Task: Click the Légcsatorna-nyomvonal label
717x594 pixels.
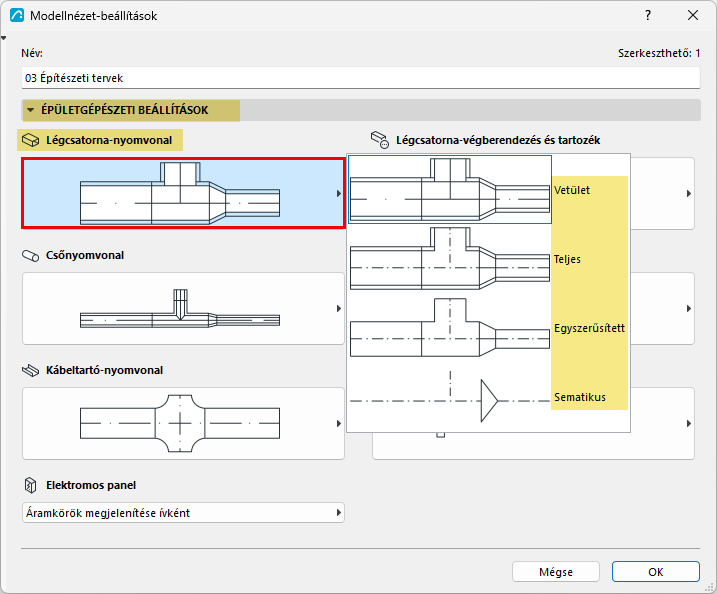Action: coord(109,140)
